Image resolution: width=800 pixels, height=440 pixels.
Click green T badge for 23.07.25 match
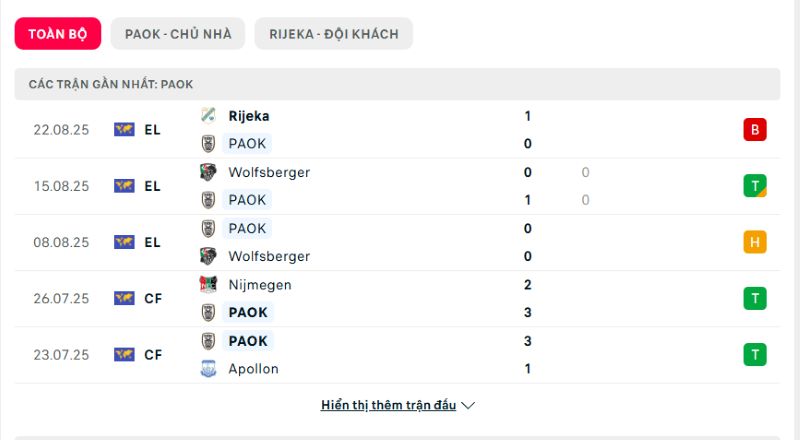pyautogui.click(x=755, y=354)
